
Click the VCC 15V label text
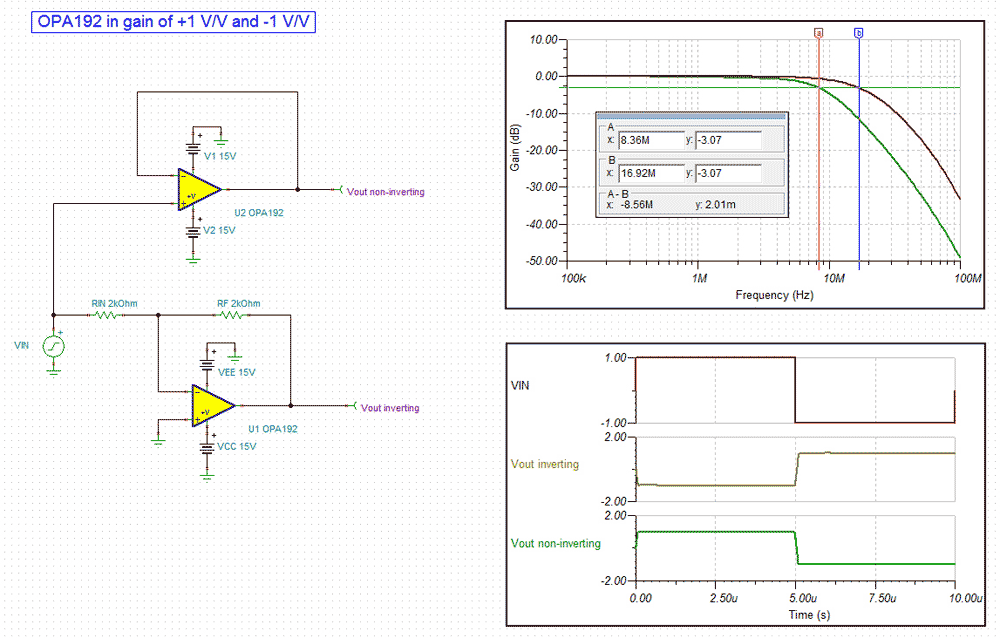(237, 447)
